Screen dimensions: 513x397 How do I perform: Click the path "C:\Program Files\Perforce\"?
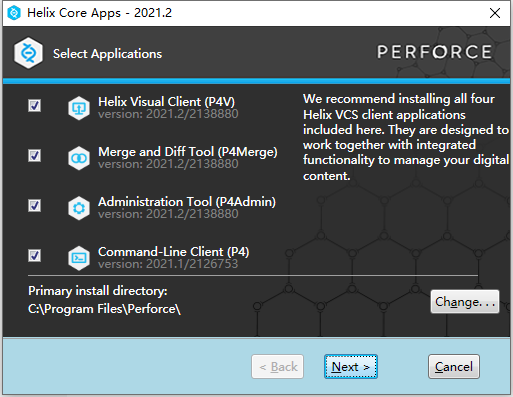click(x=104, y=309)
